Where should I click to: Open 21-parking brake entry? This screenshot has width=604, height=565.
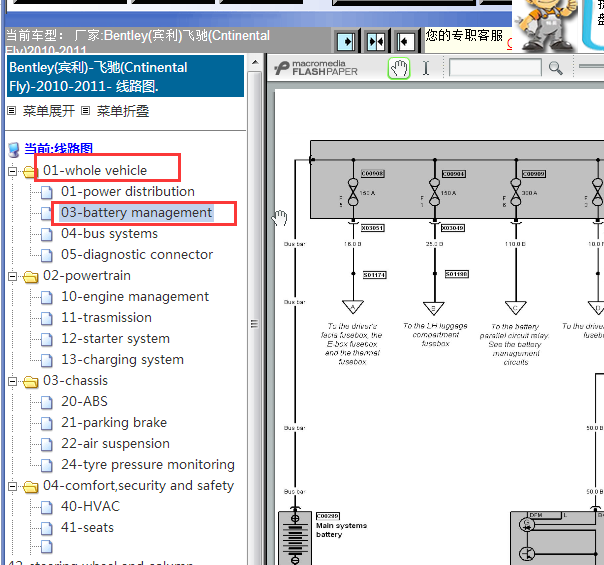tap(114, 422)
